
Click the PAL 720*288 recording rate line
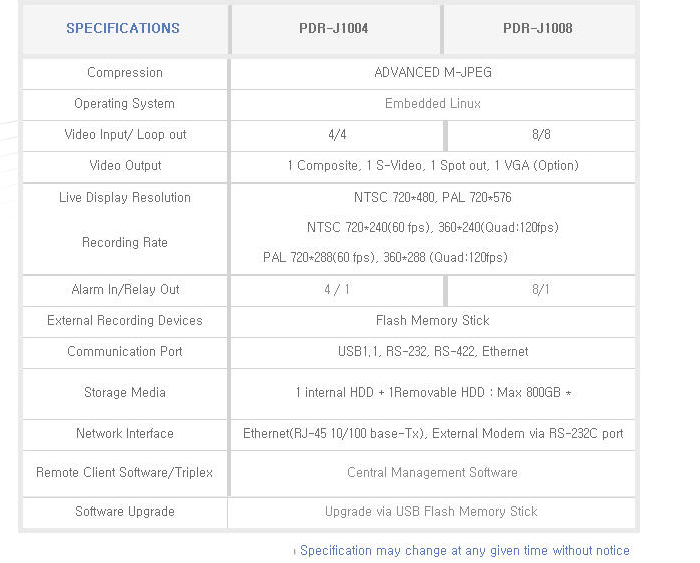pyautogui.click(x=385, y=258)
